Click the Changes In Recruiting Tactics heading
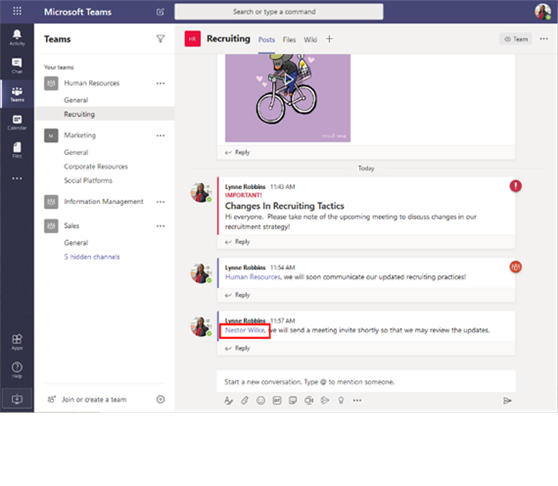The width and height of the screenshot is (558, 486). click(284, 206)
